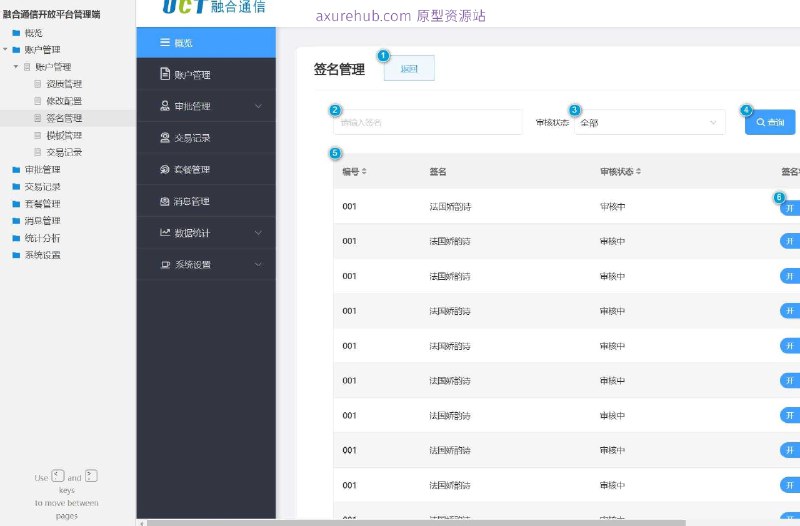Click the 系统设置 monitor icon in dark sidebar
Screen dimensions: 800x526
[x=165, y=264]
